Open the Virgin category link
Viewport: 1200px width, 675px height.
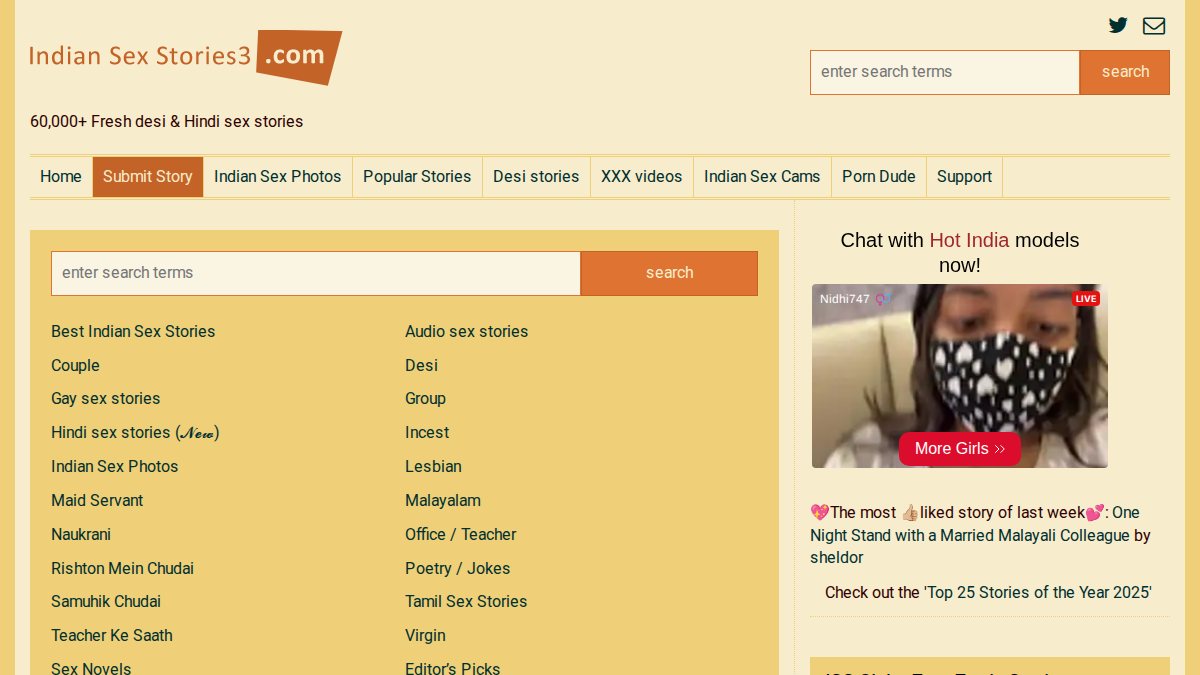click(426, 636)
